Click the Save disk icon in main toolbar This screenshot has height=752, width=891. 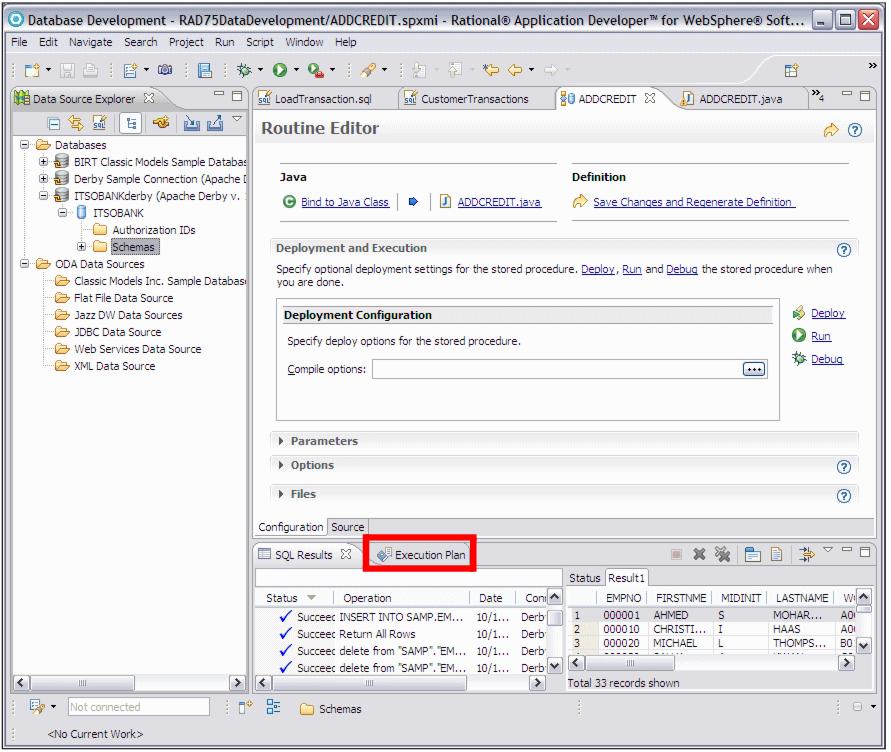[69, 70]
